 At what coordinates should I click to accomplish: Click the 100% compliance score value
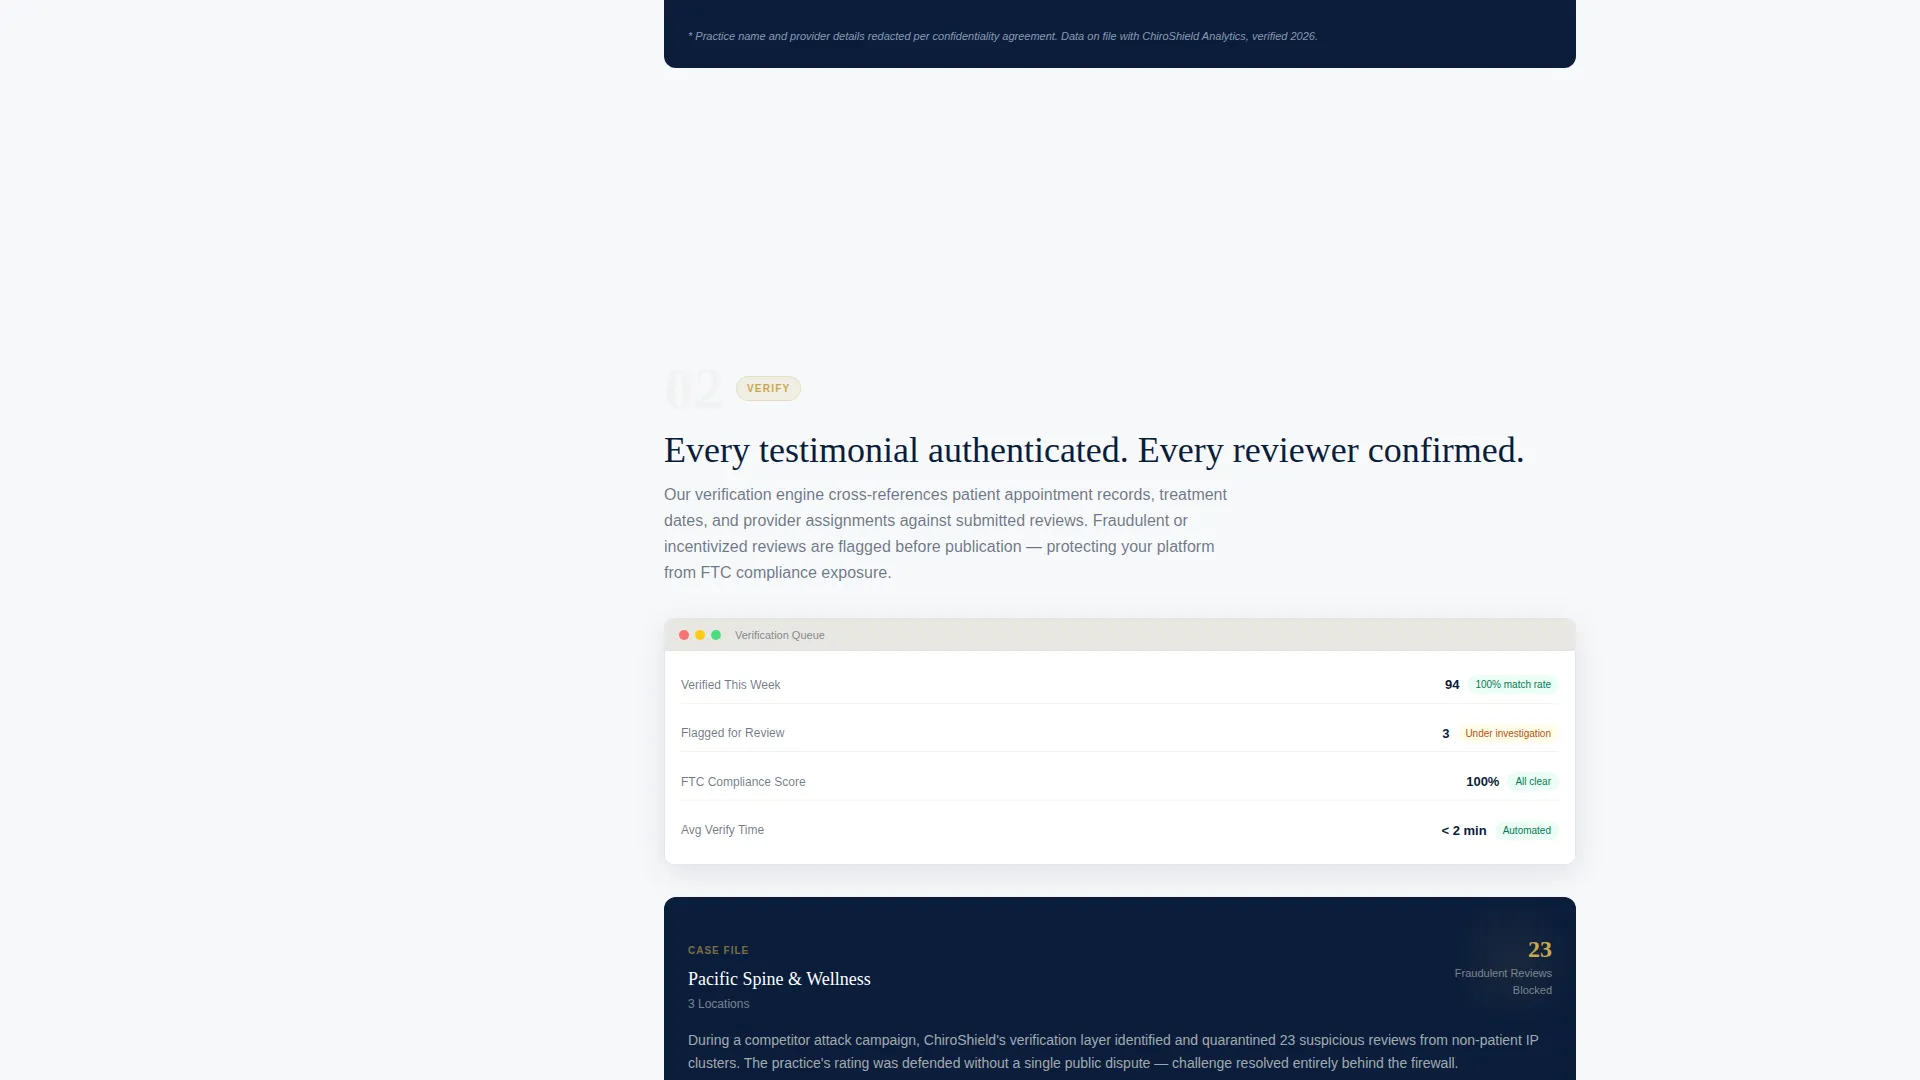(1482, 782)
